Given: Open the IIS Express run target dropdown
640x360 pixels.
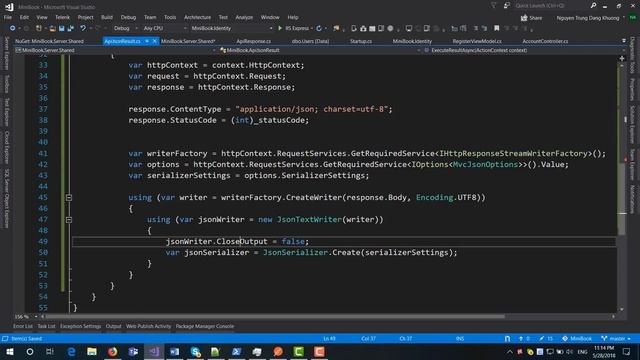Looking at the screenshot, I should tap(311, 28).
